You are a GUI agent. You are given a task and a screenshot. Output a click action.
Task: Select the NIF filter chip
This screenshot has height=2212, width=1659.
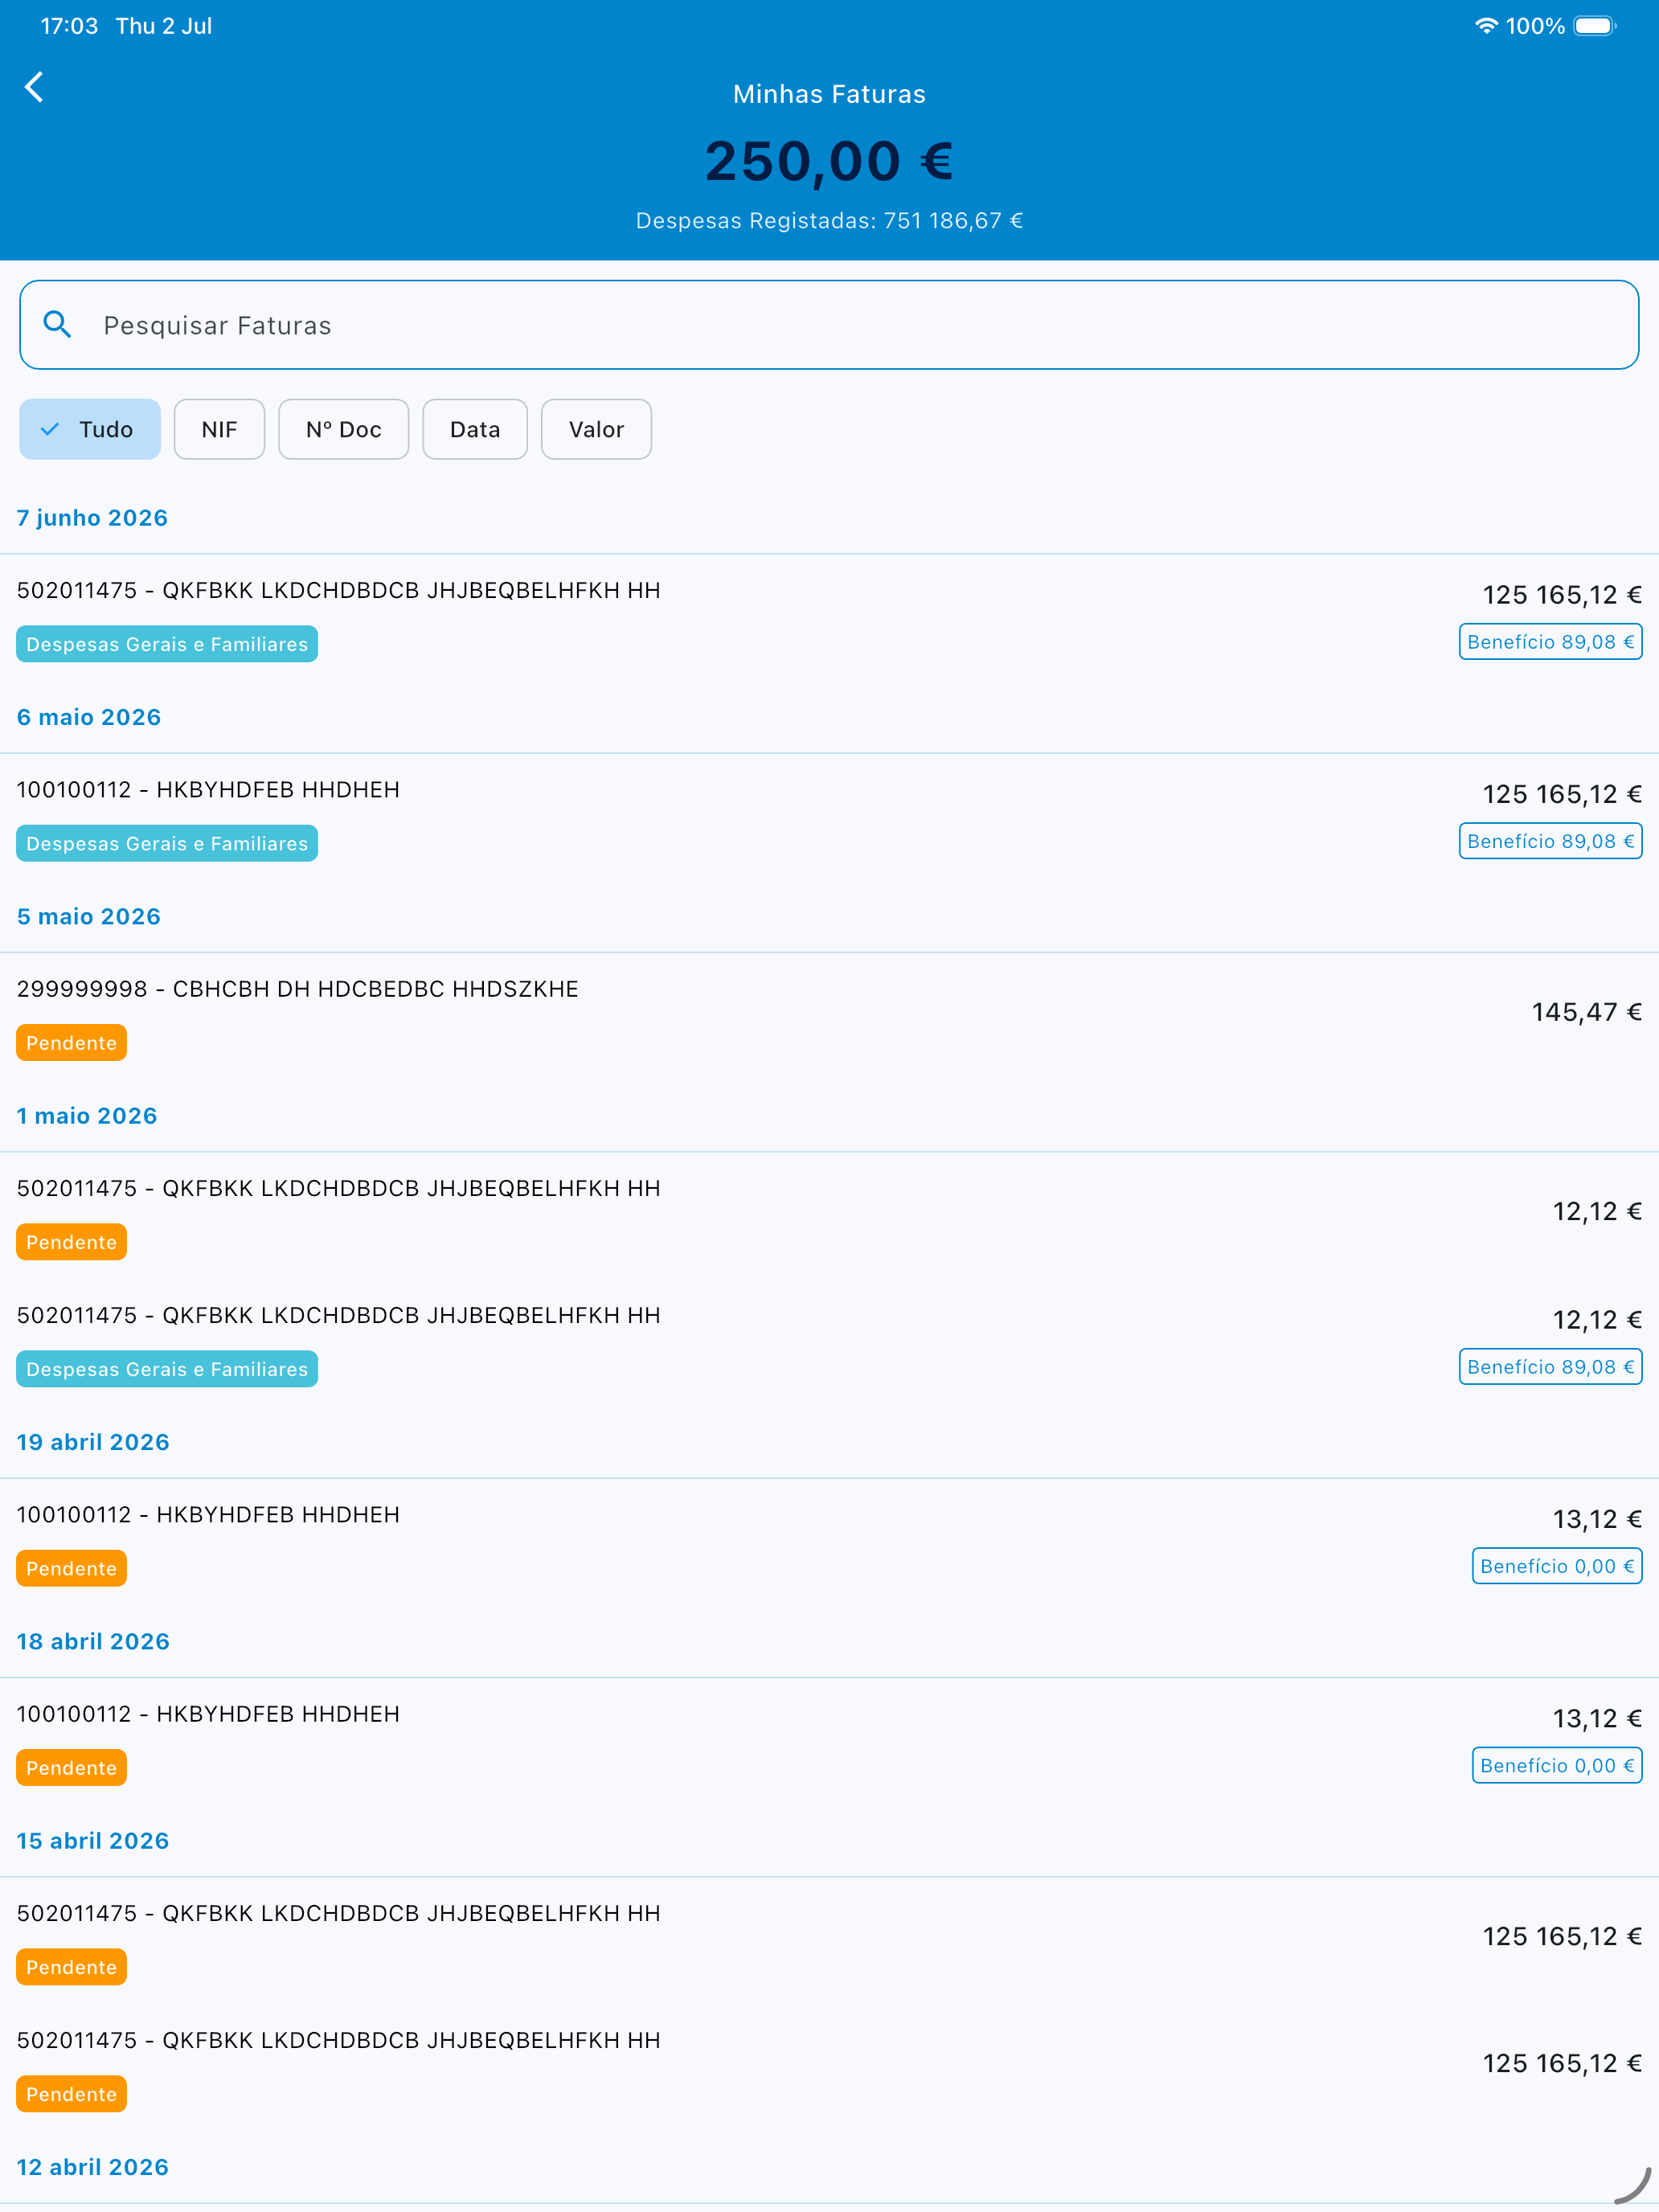point(219,429)
